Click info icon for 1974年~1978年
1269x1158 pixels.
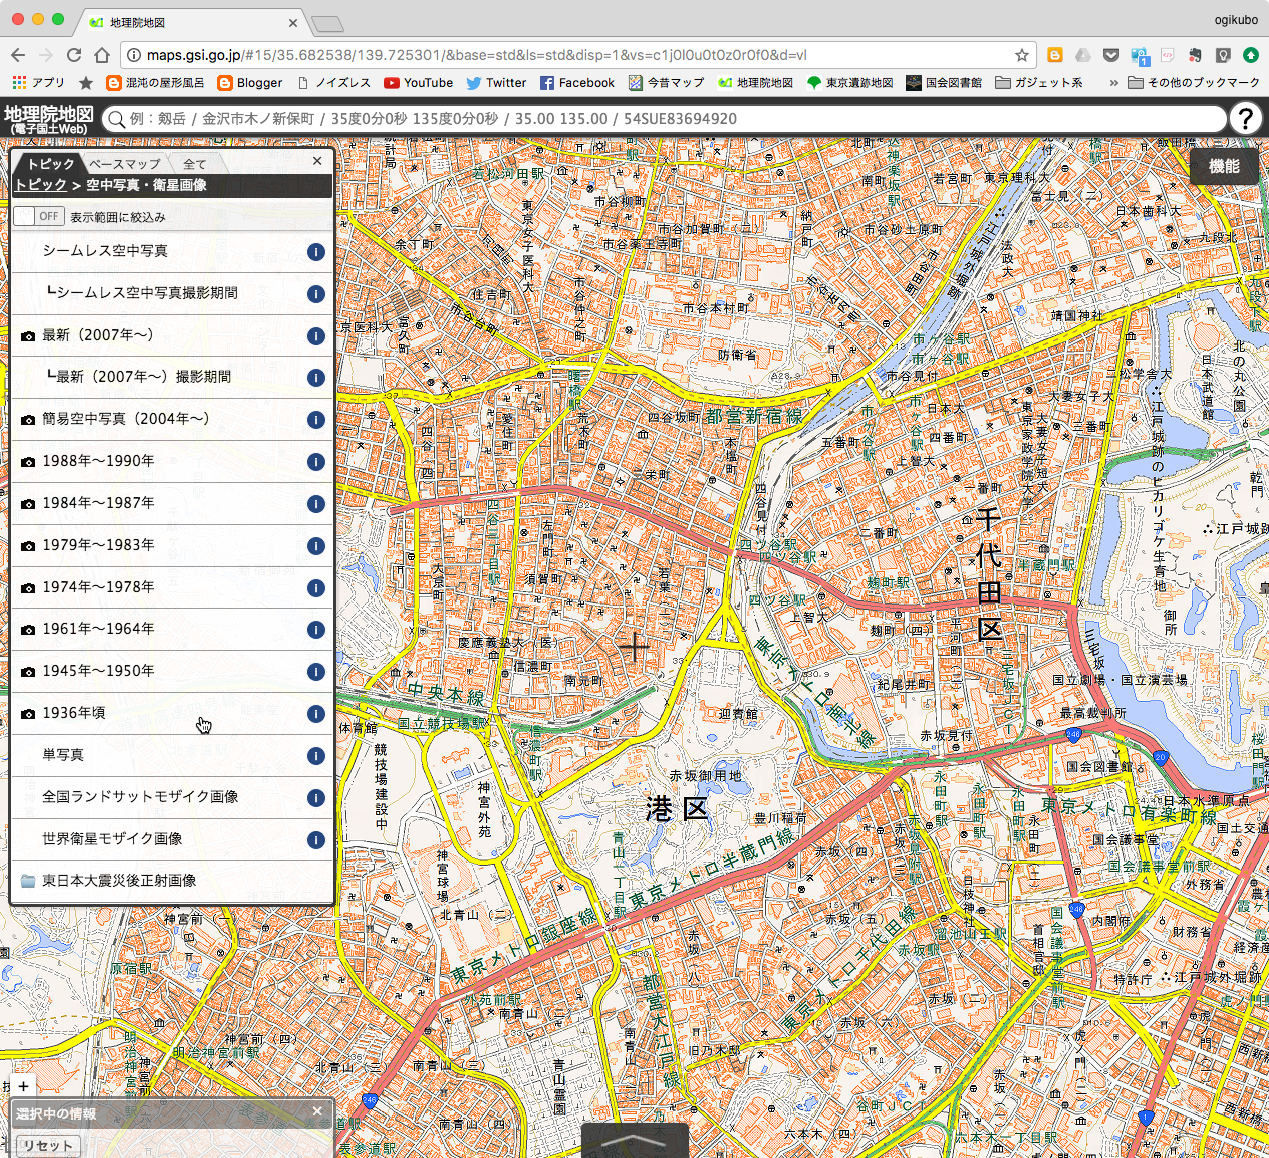315,588
